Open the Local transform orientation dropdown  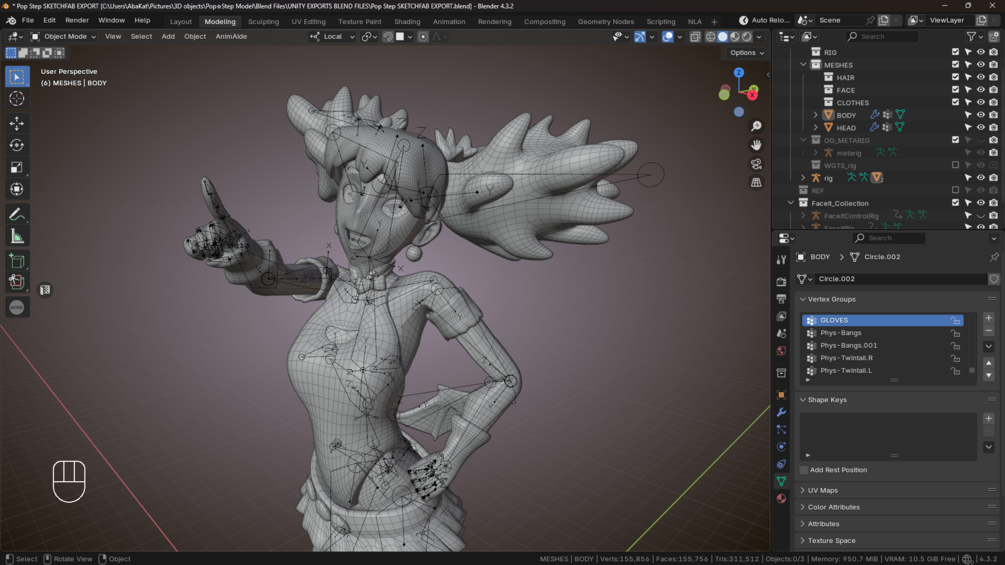332,37
